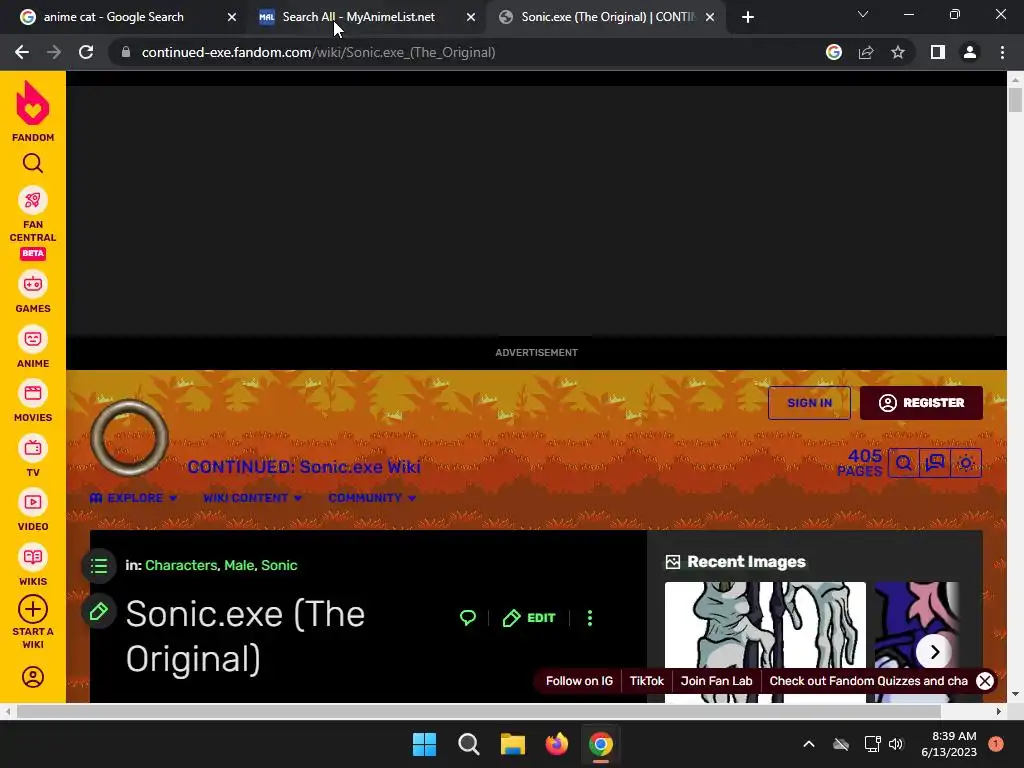Click the Start a Wiki plus icon
The width and height of the screenshot is (1024, 768).
point(33,609)
